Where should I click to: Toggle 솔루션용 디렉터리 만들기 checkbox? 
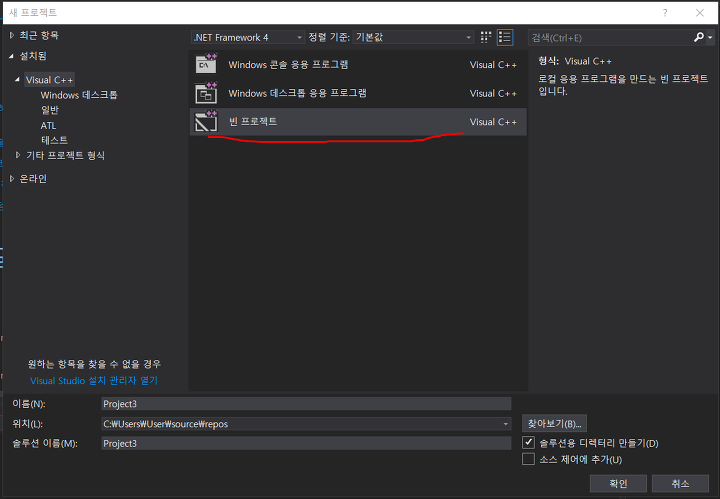point(529,443)
